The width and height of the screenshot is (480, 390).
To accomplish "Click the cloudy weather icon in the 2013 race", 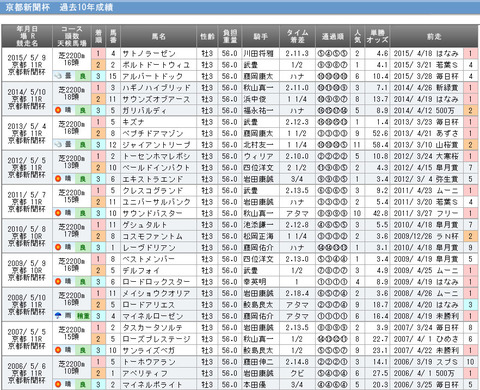I will [58, 145].
